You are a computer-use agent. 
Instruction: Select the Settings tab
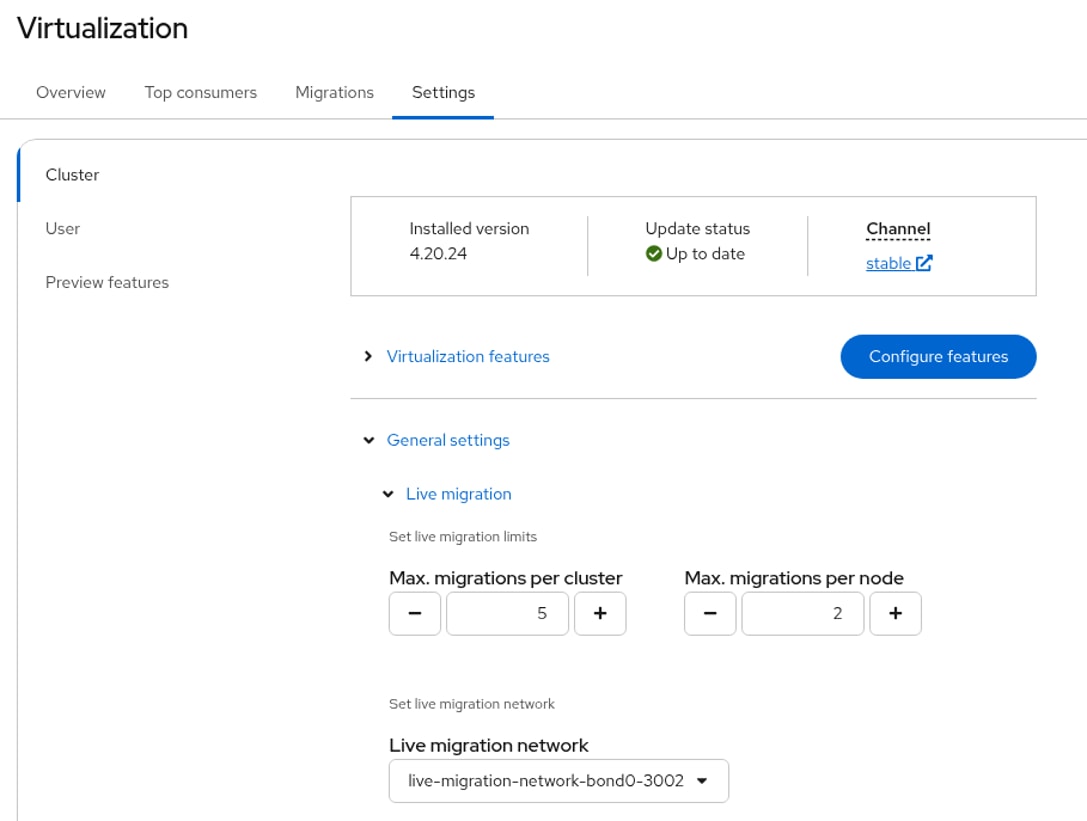(x=443, y=92)
